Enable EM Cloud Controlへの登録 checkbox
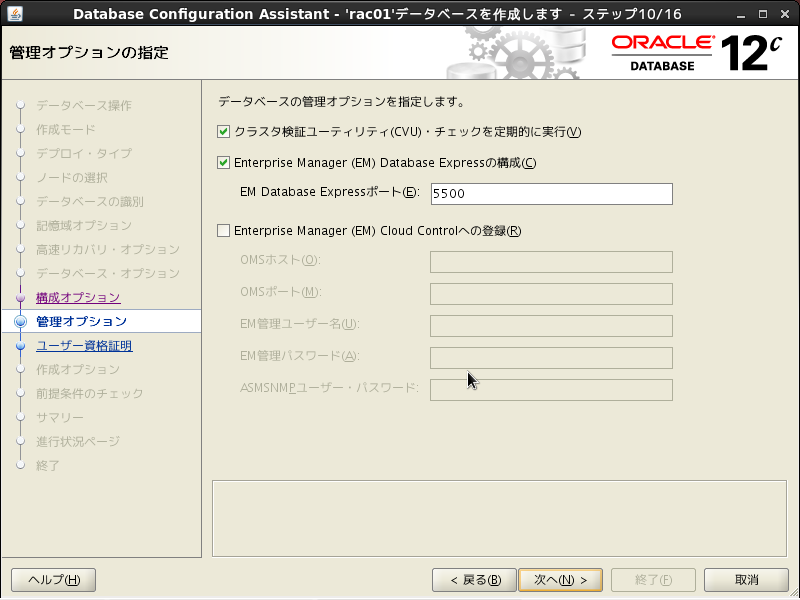 (x=223, y=231)
